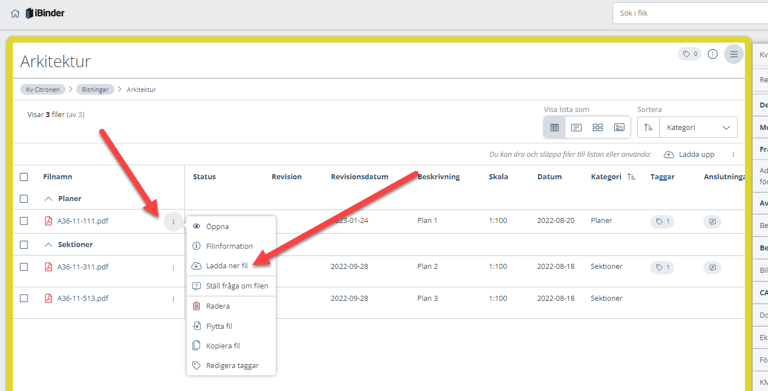Click the PDF icon of A36-11-311.pdf
Image resolution: width=768 pixels, height=391 pixels.
48,267
